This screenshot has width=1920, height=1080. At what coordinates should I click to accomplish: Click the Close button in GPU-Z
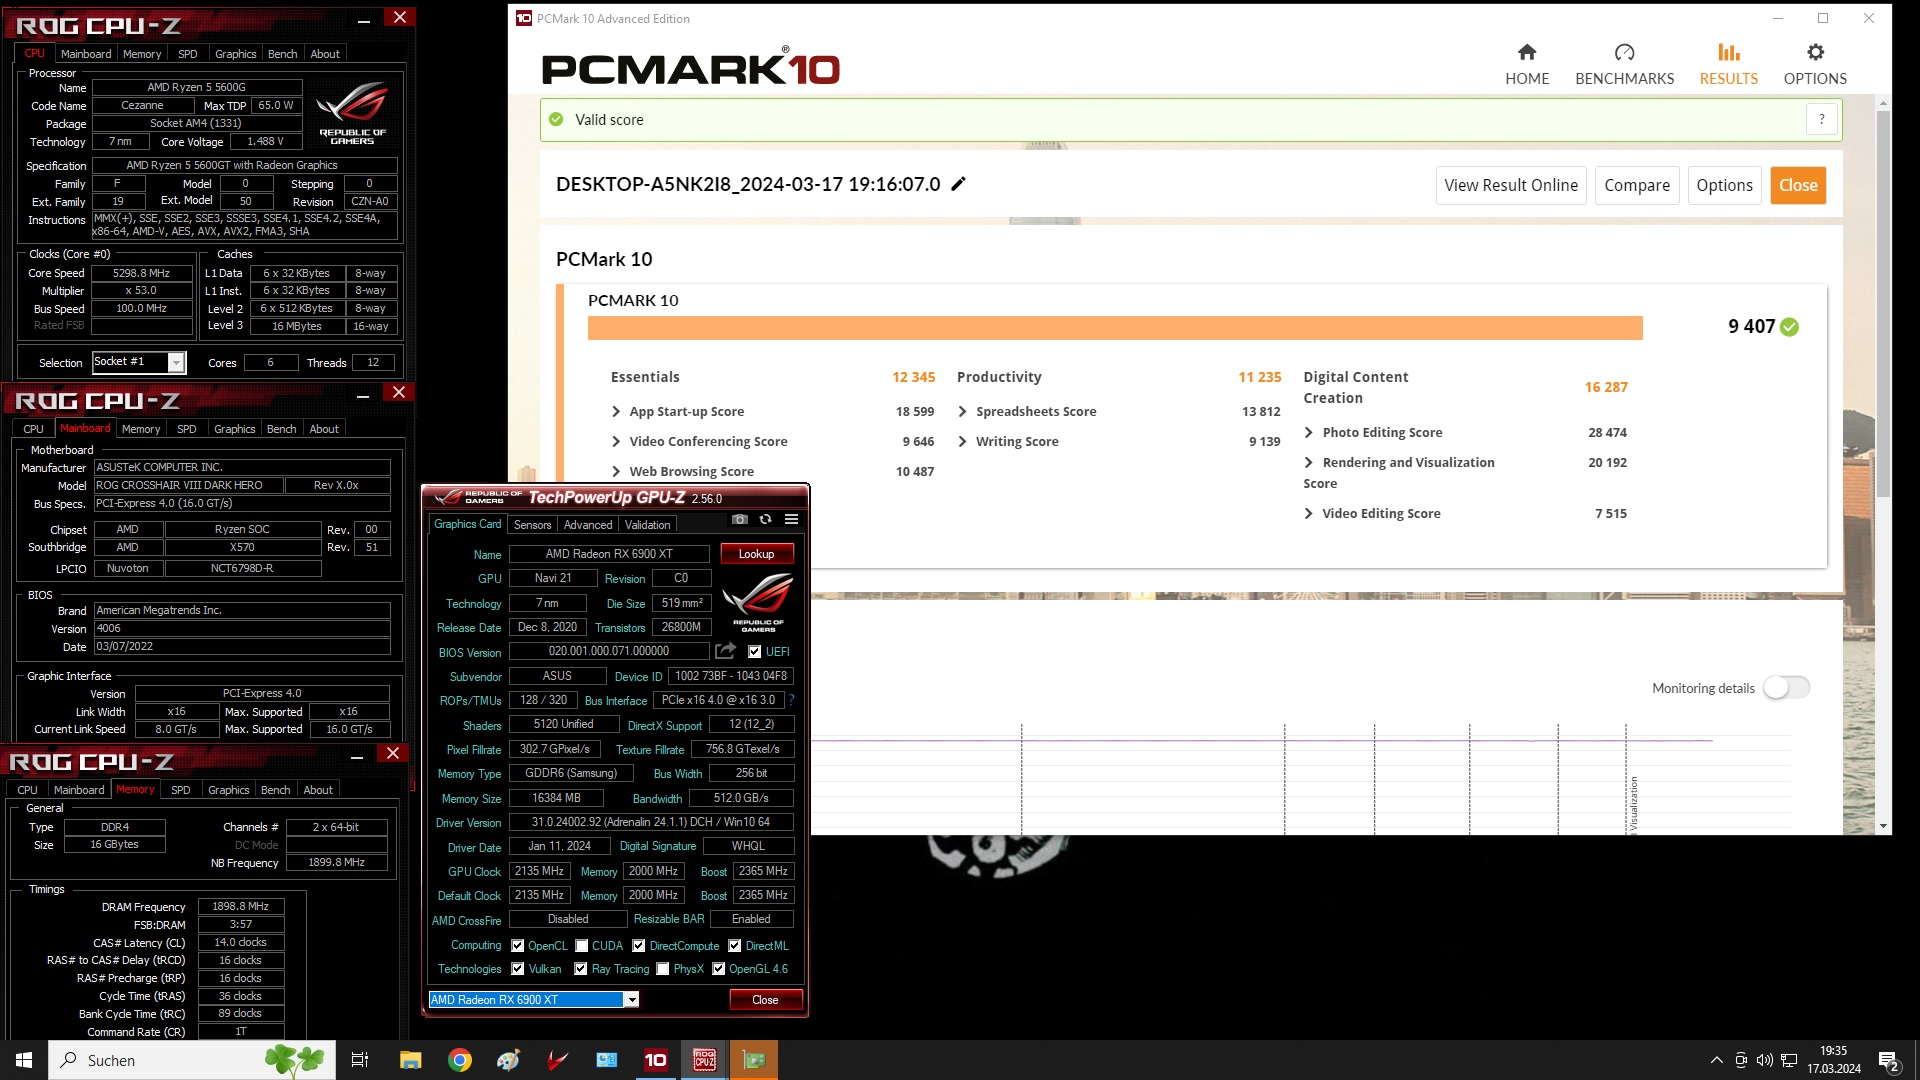[765, 1000]
